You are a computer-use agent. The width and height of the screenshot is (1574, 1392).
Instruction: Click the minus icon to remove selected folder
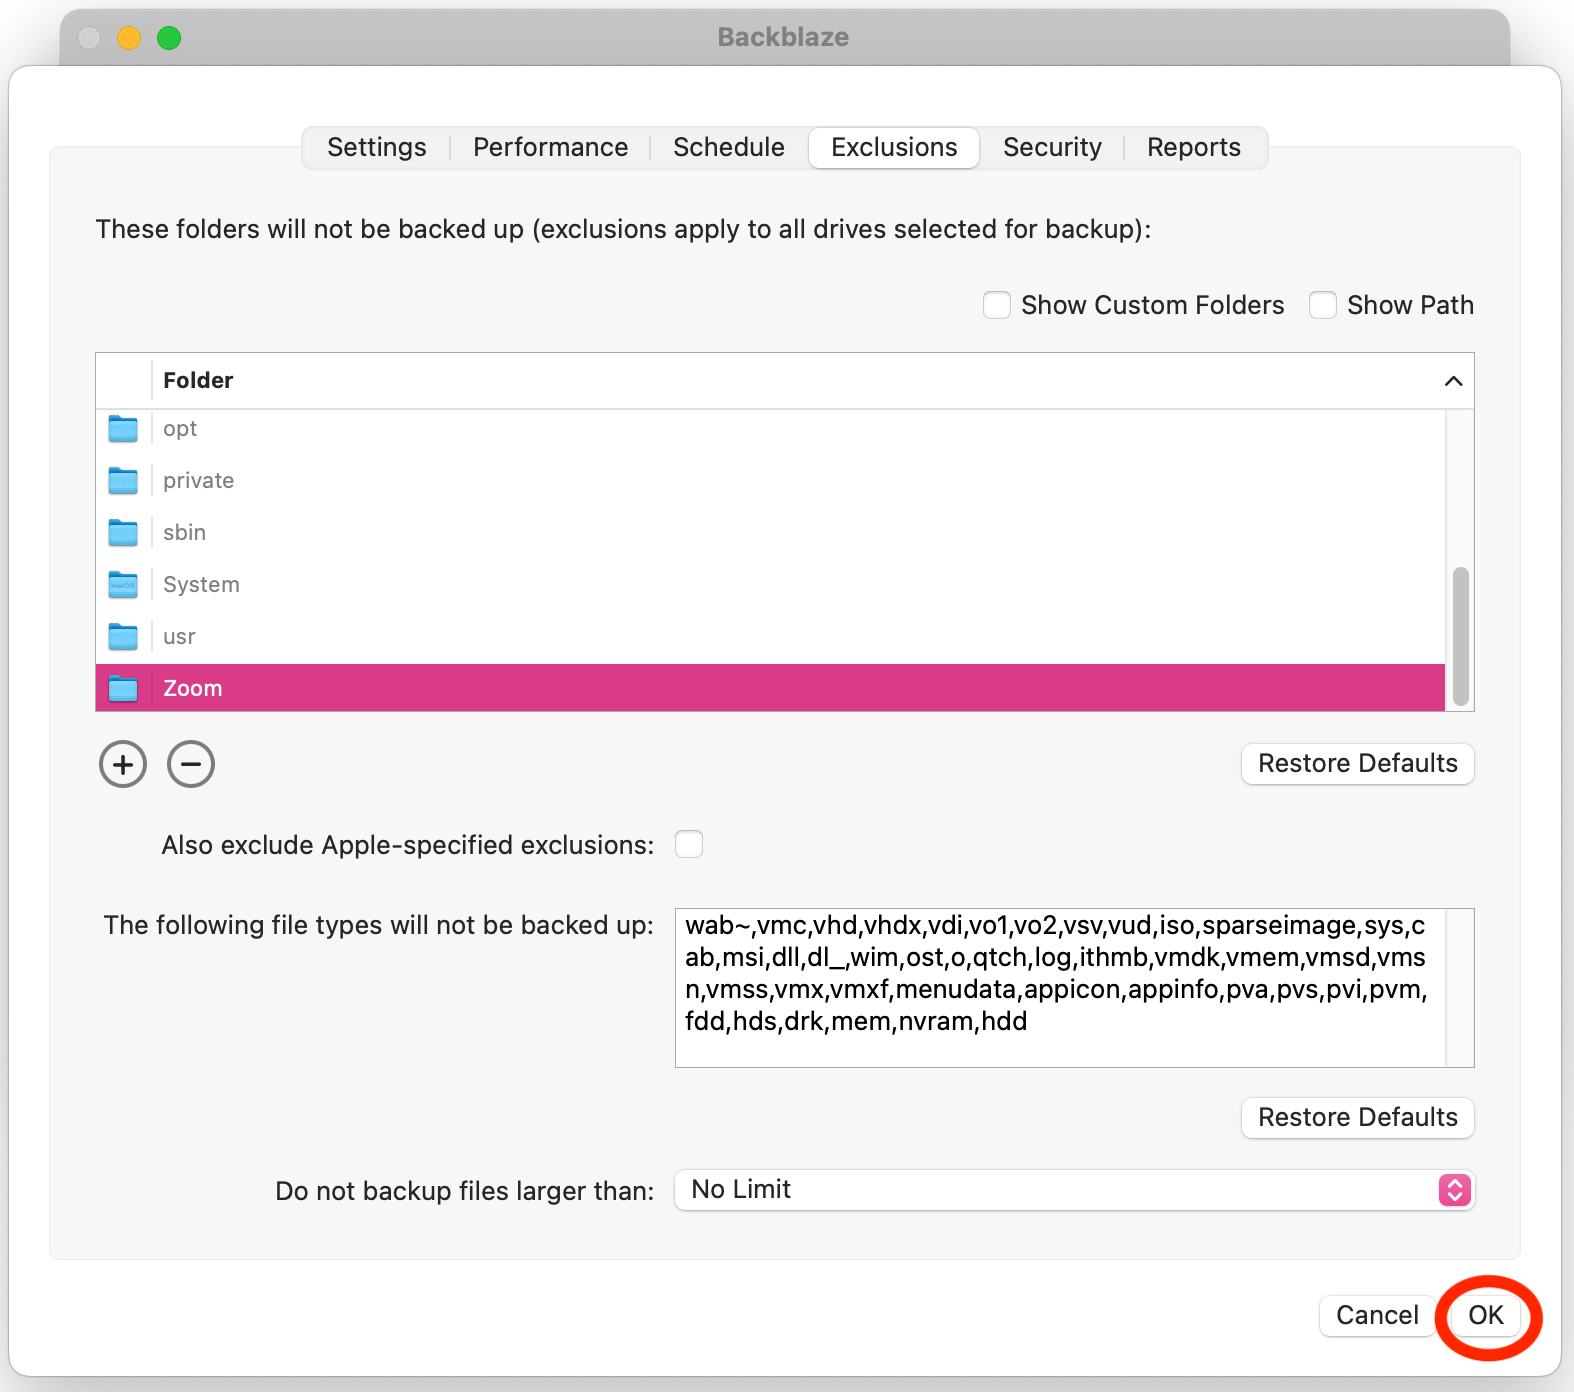click(191, 765)
